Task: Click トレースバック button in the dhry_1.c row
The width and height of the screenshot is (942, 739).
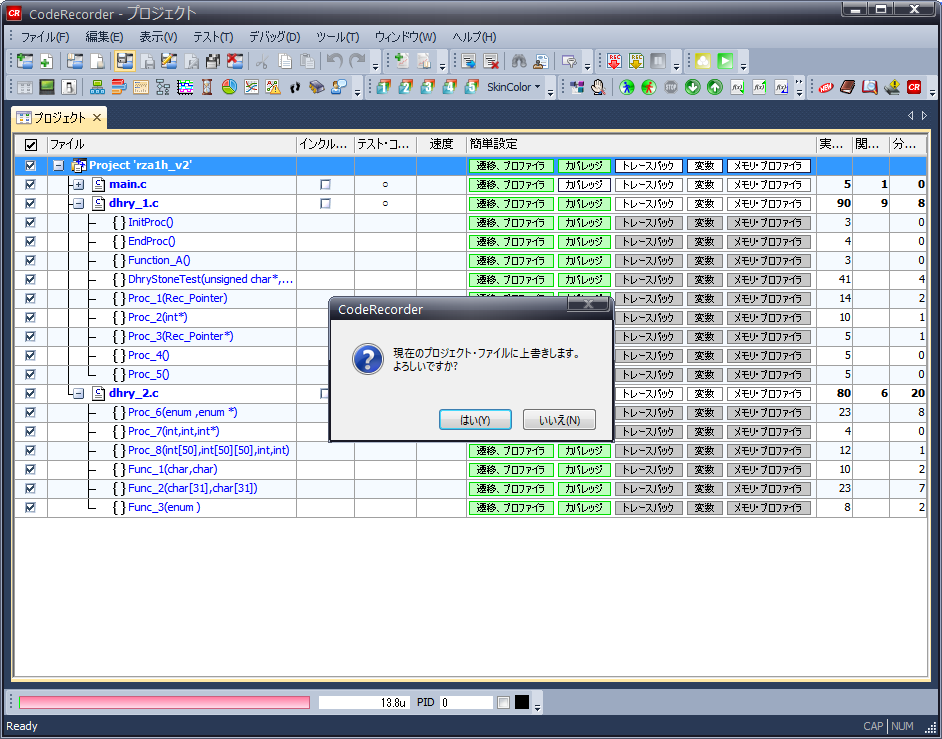Action: (x=648, y=204)
